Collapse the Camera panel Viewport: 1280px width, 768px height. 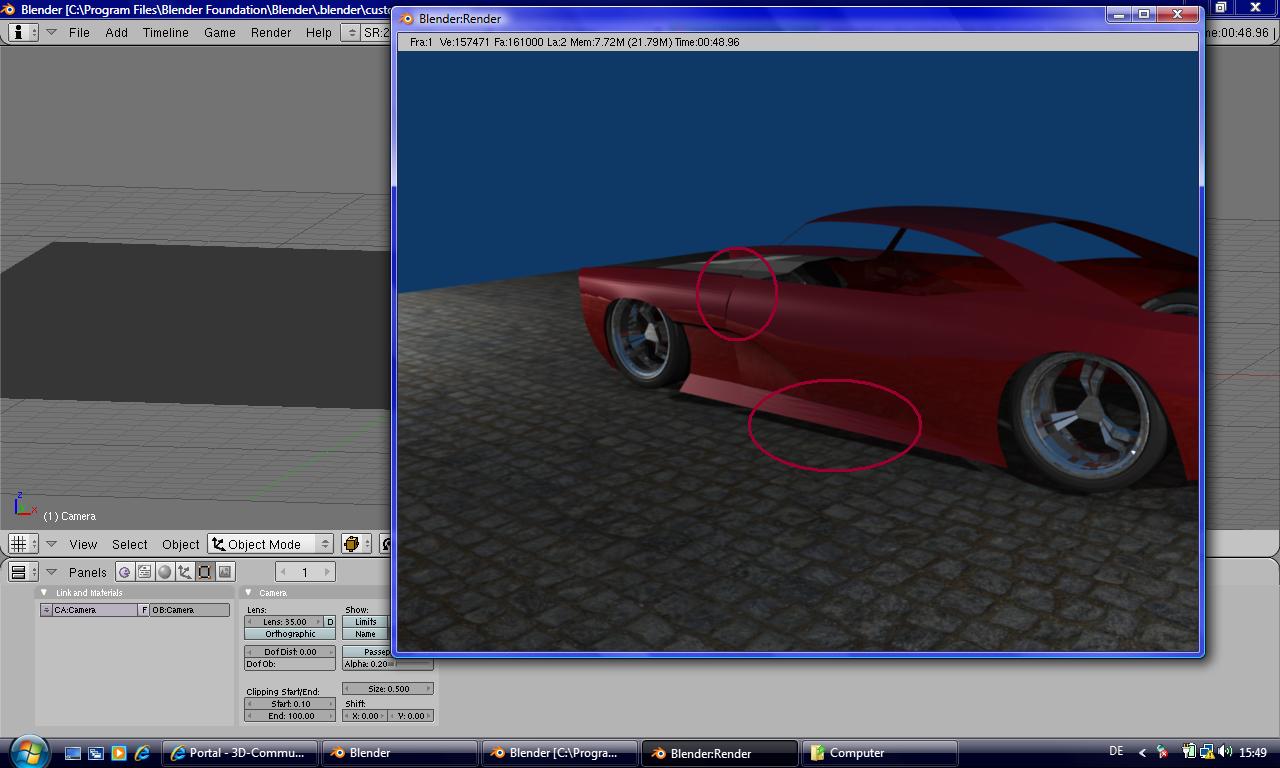pos(248,593)
